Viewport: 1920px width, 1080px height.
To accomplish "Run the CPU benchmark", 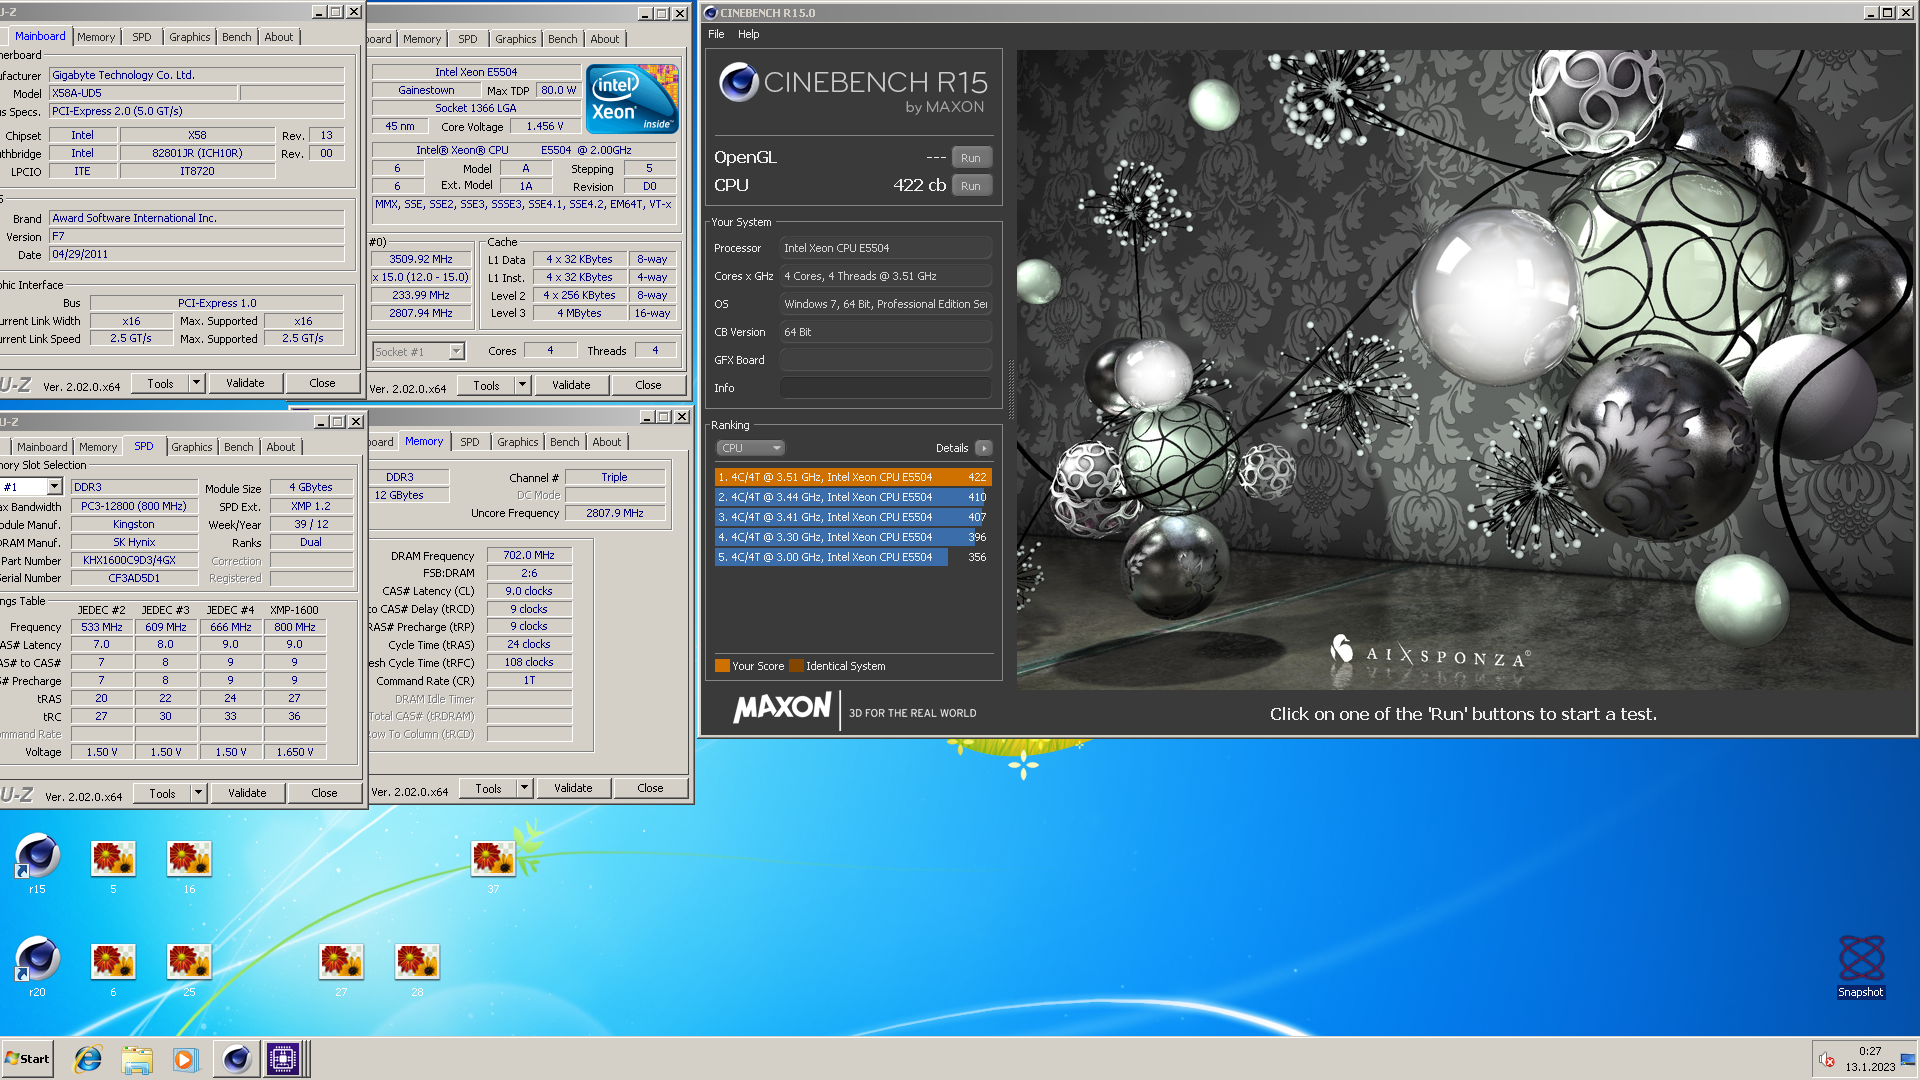I will tap(971, 185).
